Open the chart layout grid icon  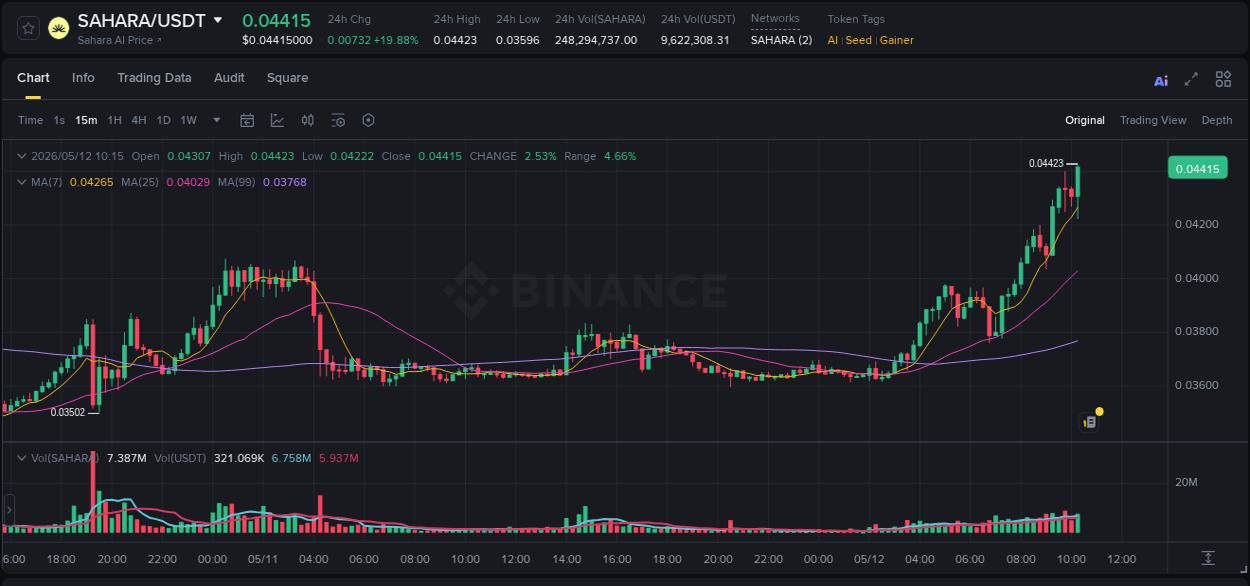pyautogui.click(x=1223, y=79)
